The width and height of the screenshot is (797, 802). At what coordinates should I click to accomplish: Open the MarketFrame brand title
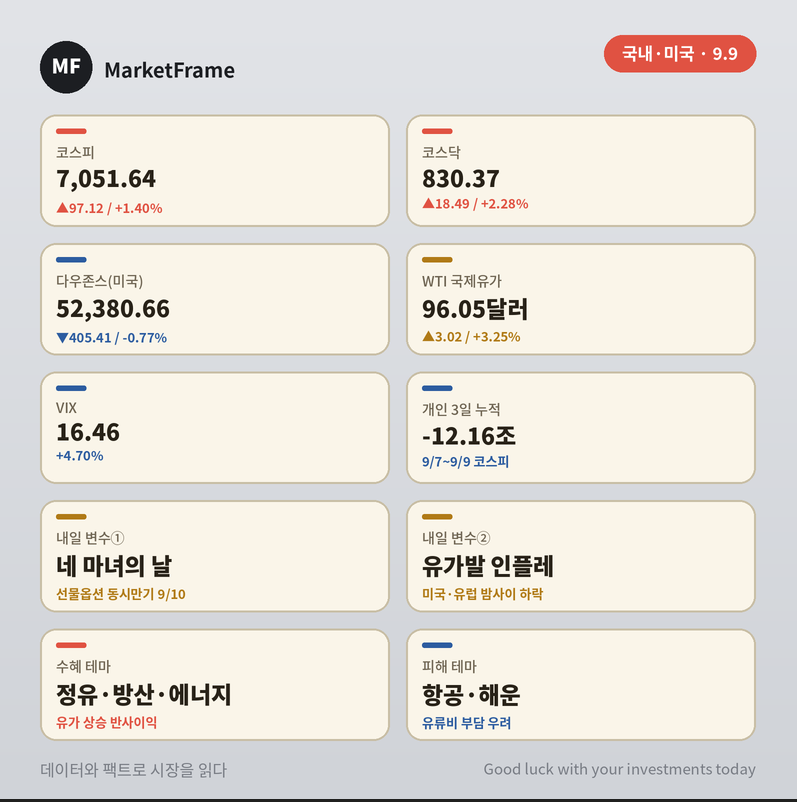point(169,70)
